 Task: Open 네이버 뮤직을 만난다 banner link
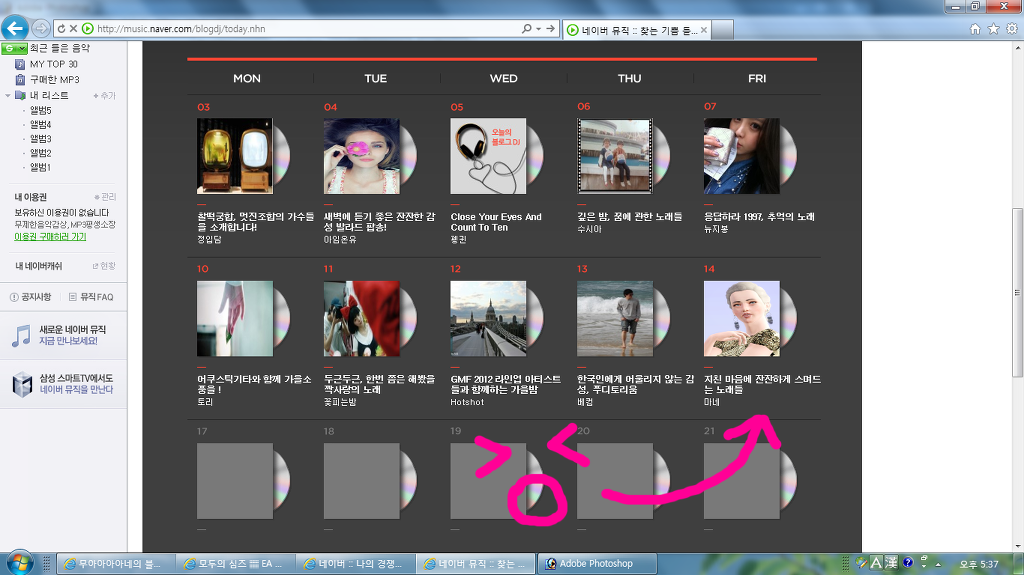click(x=76, y=389)
